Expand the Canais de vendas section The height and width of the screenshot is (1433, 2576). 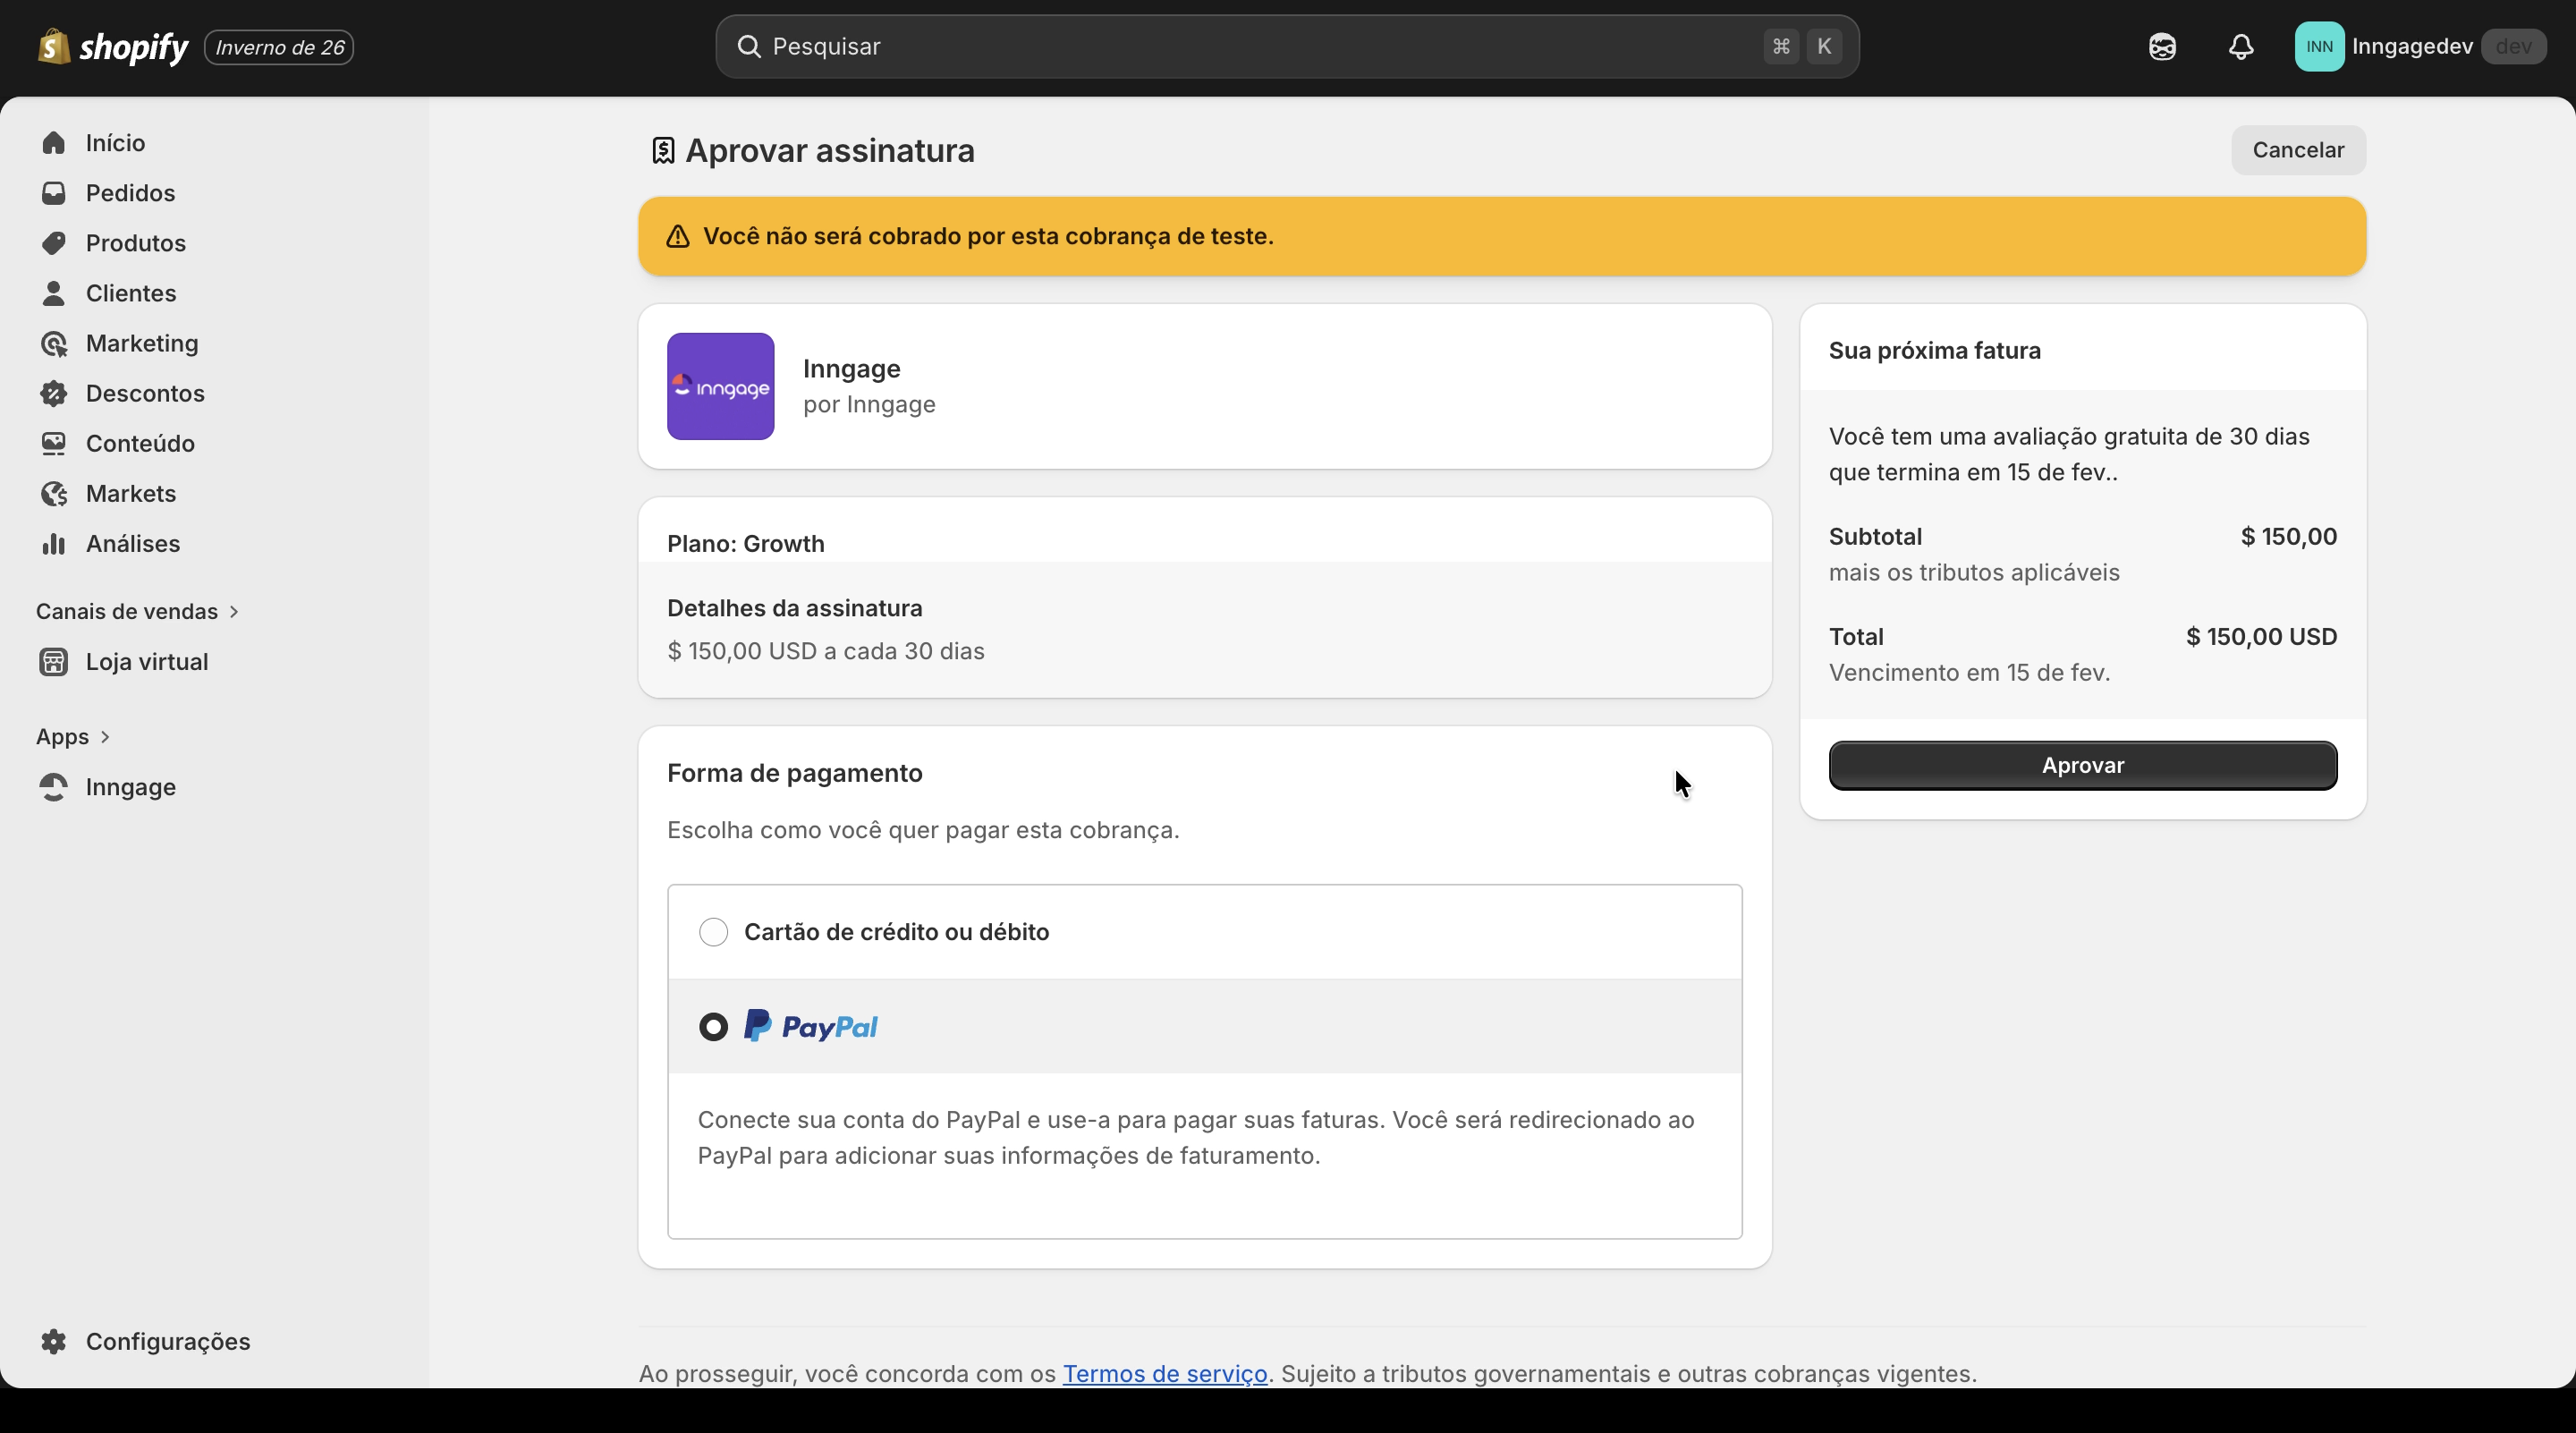[x=234, y=611]
